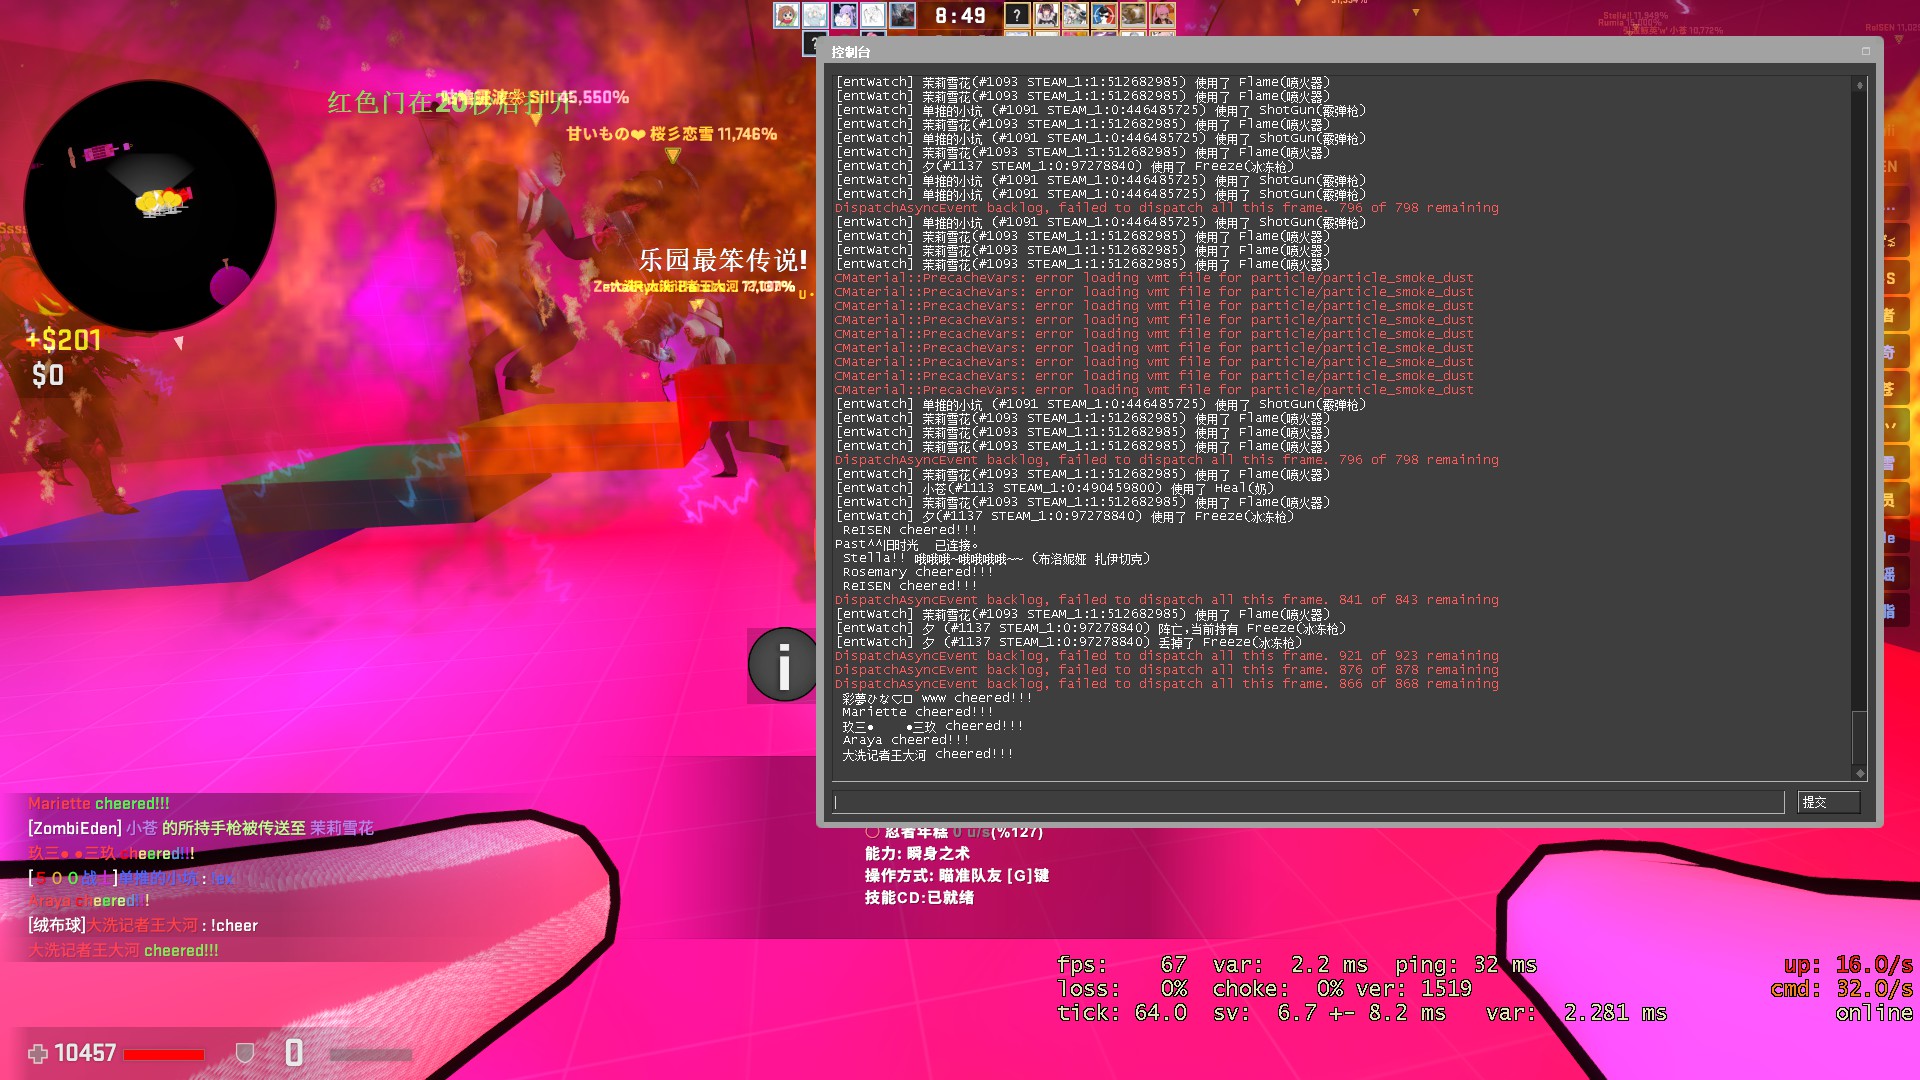
Task: Click the $0 money balance
Action: coord(48,375)
